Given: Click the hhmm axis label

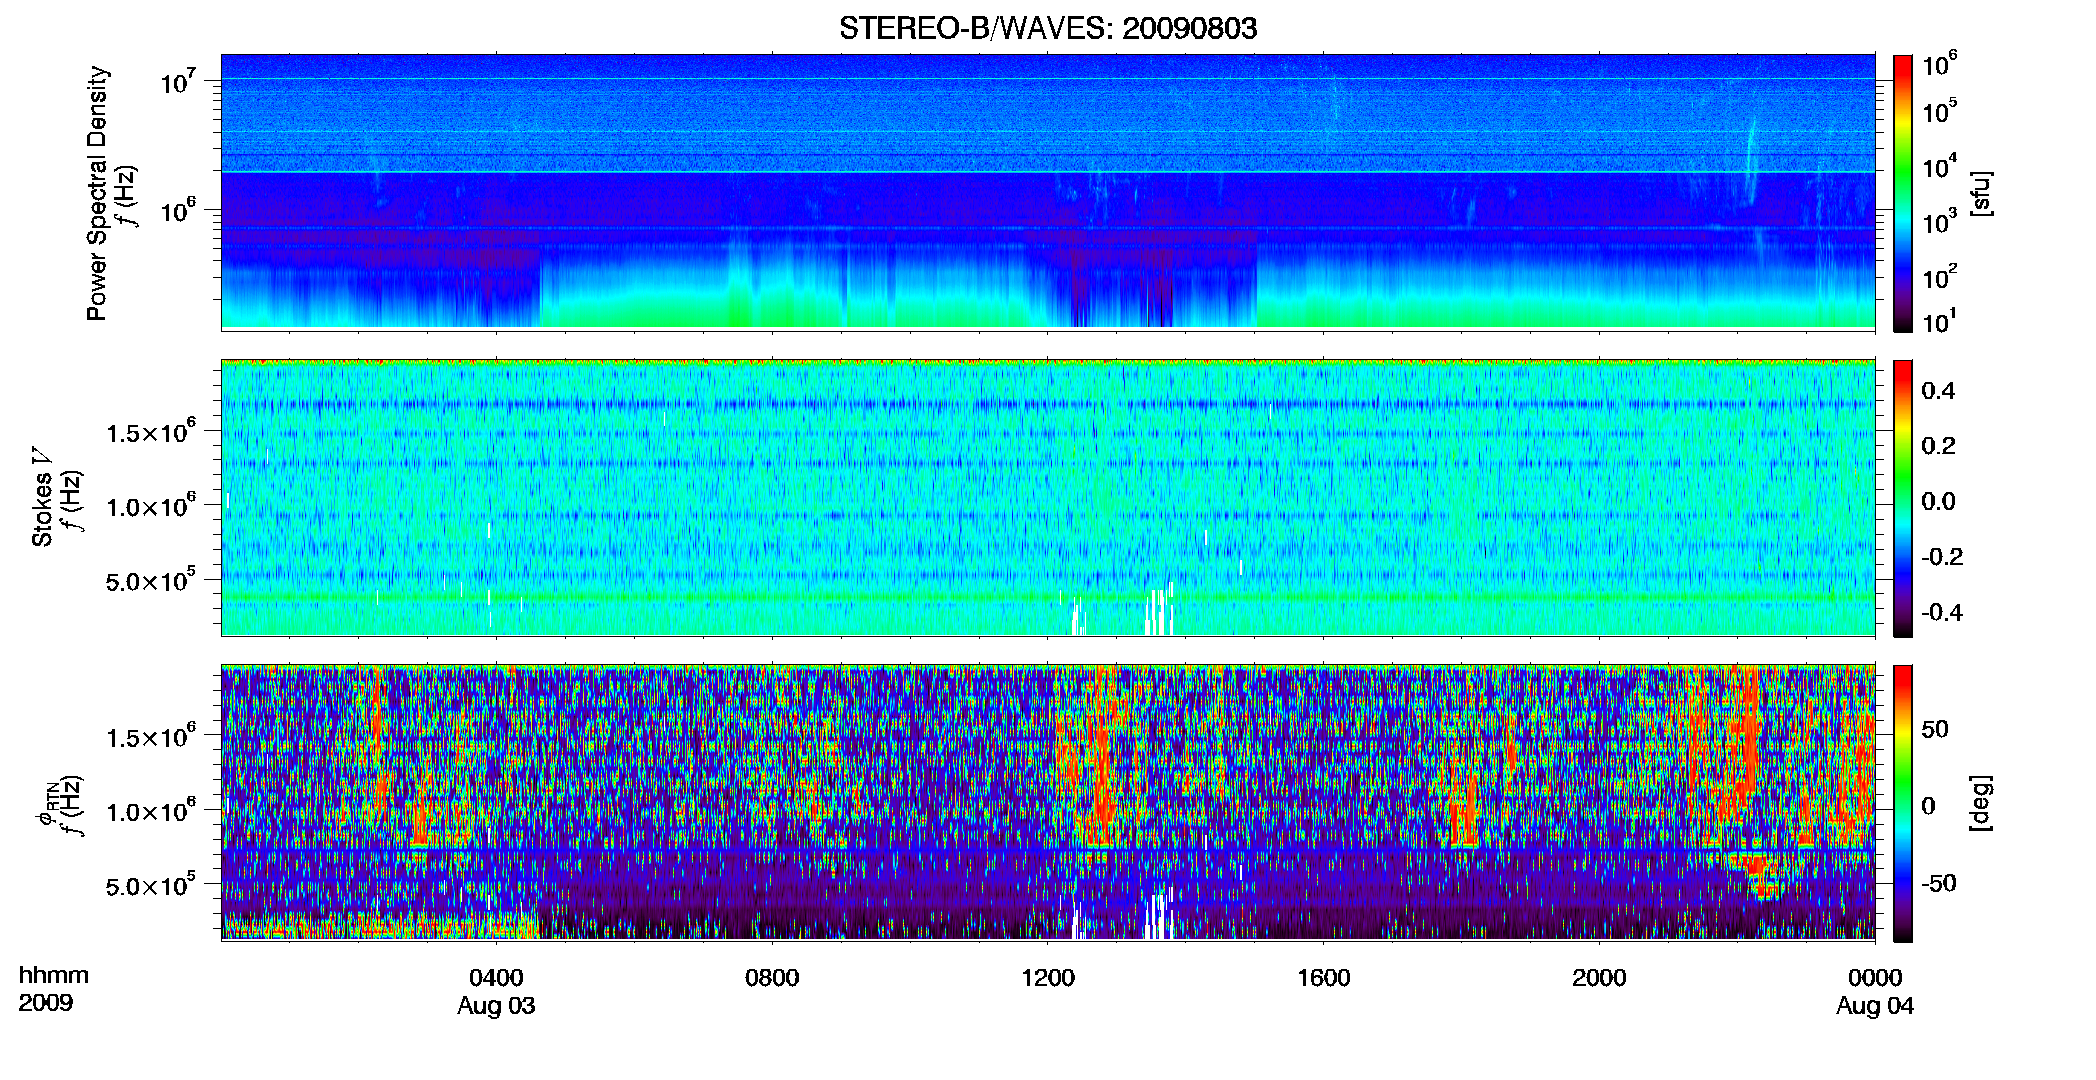Looking at the screenshot, I should click(54, 975).
